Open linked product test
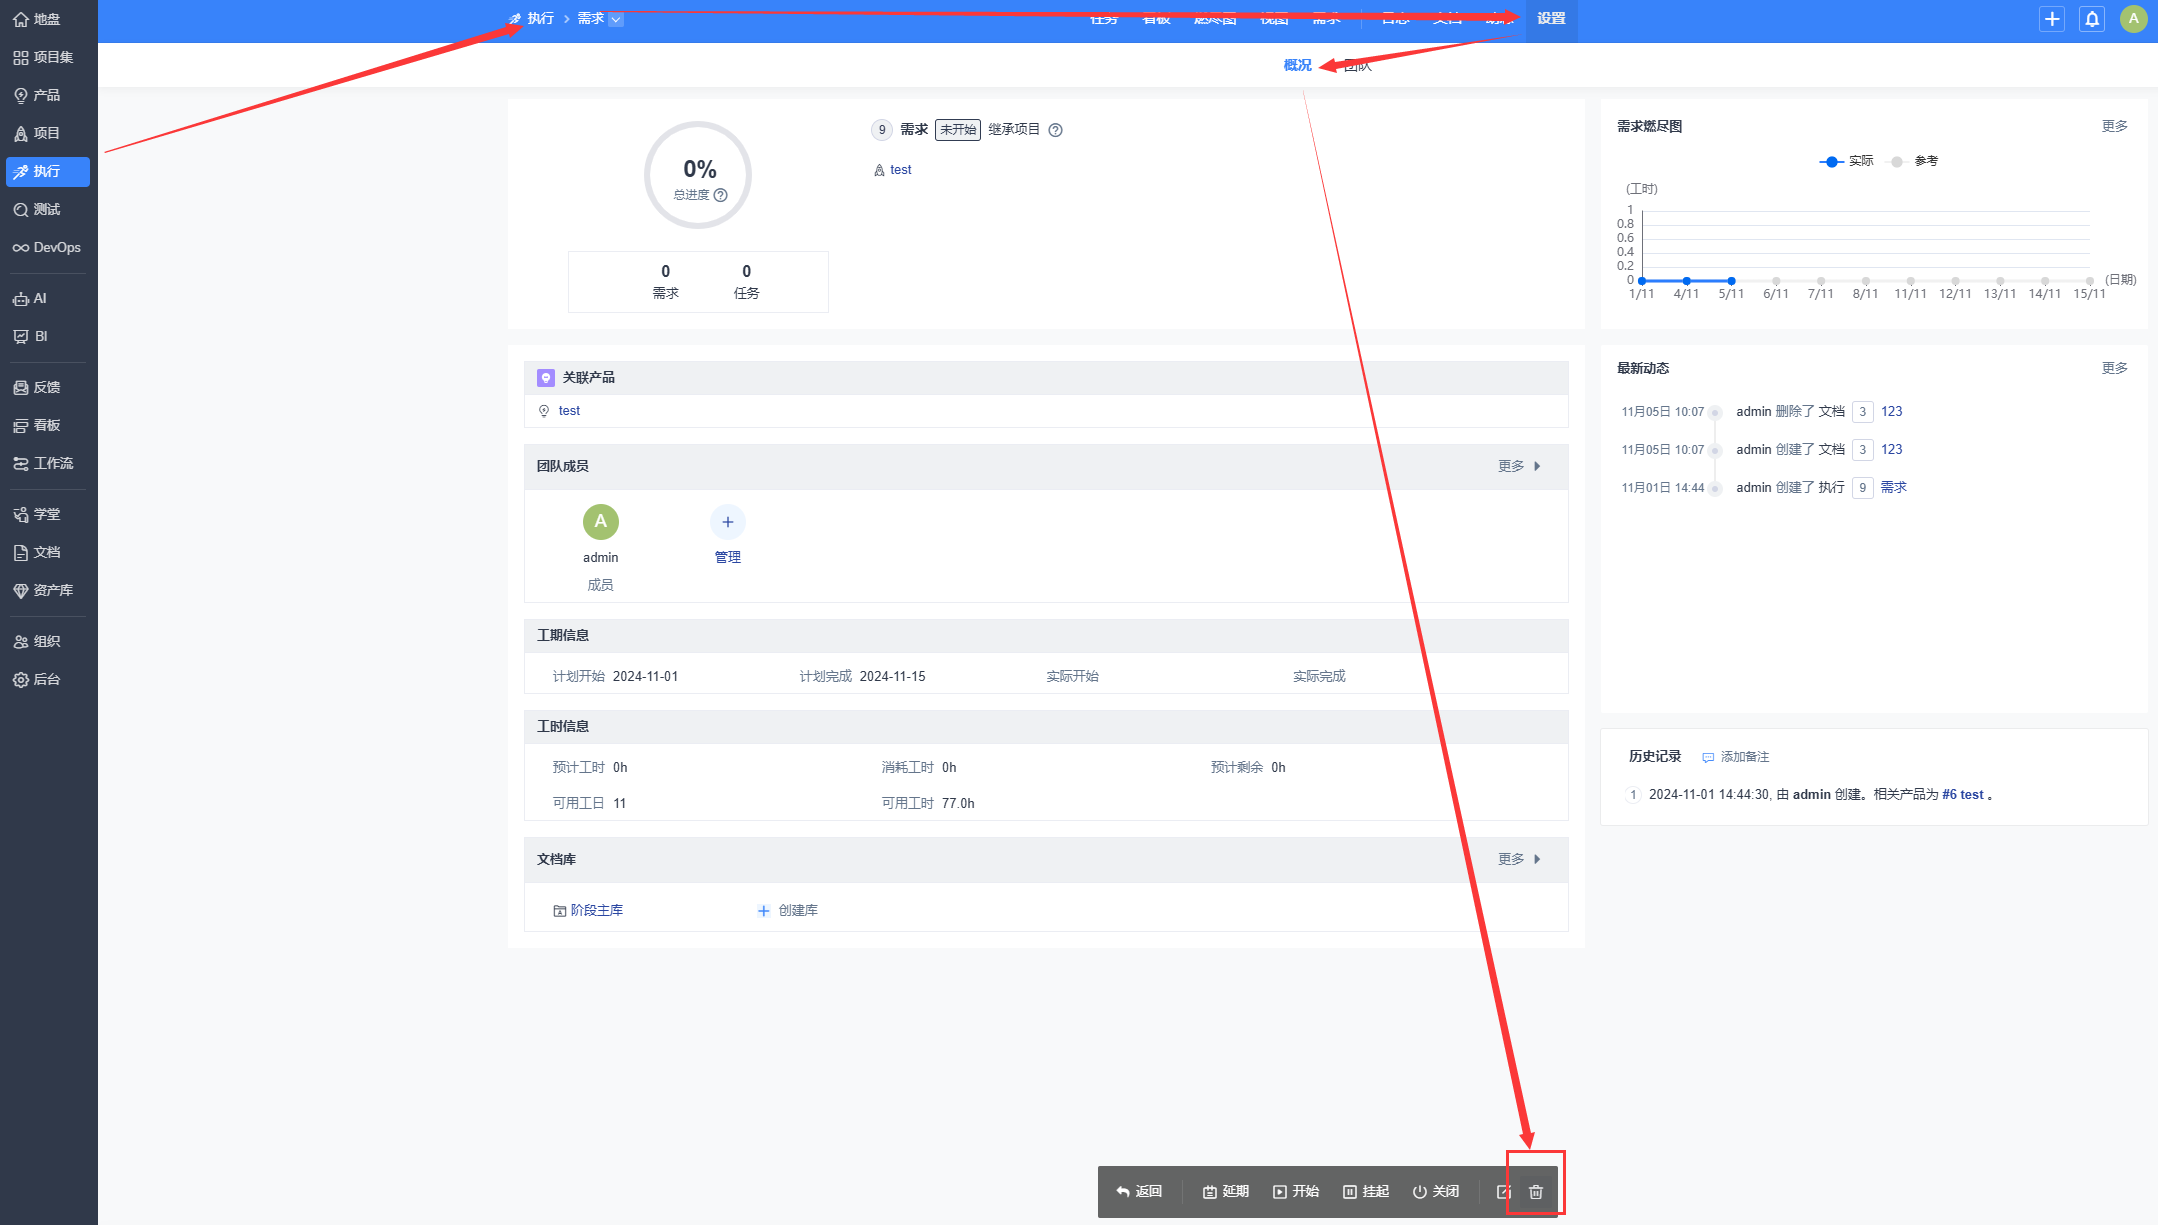Screen dimensions: 2158x1225 pos(569,411)
